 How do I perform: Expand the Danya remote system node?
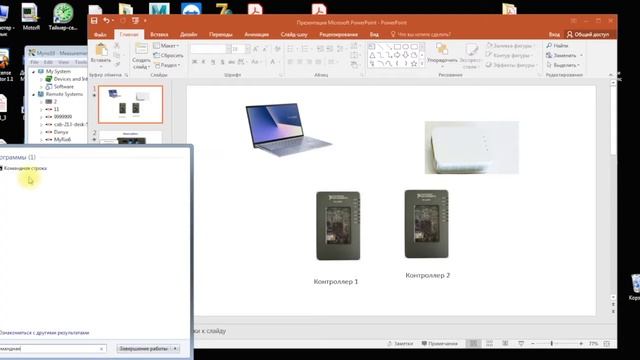pyautogui.click(x=41, y=132)
